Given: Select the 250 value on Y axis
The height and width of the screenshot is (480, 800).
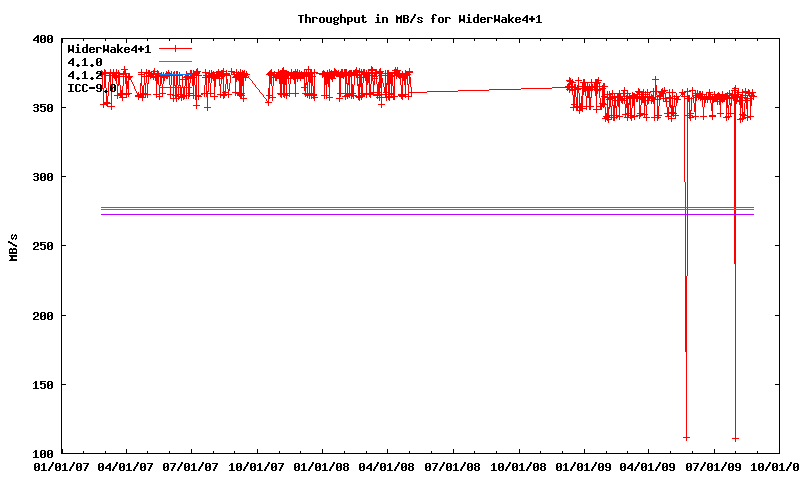Looking at the screenshot, I should (42, 246).
